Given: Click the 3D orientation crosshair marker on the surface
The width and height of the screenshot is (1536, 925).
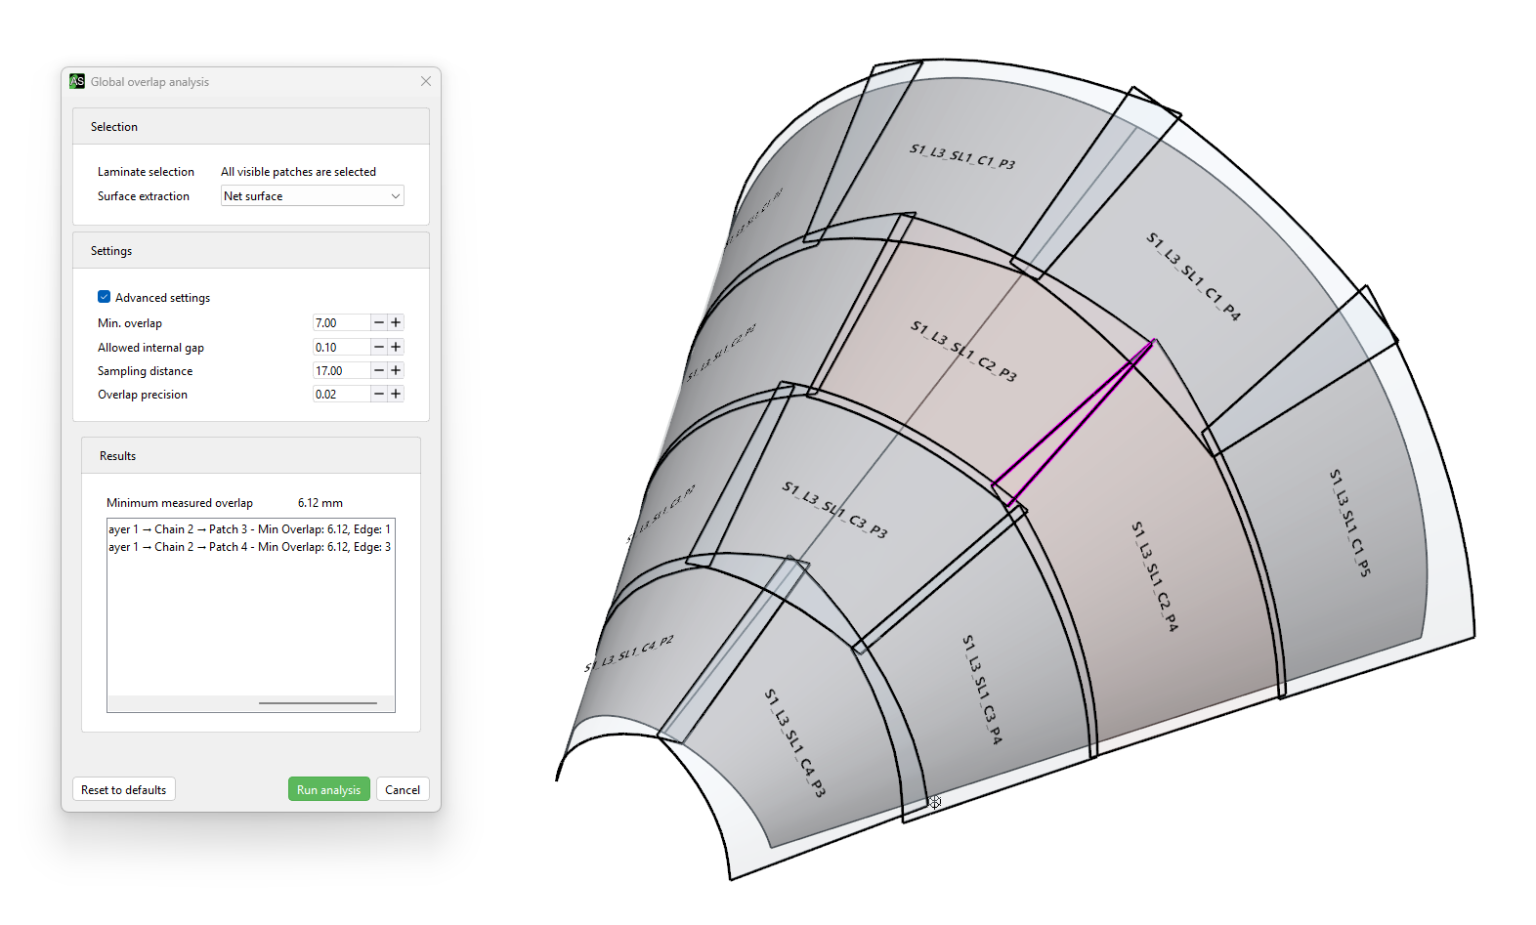Looking at the screenshot, I should pyautogui.click(x=933, y=801).
